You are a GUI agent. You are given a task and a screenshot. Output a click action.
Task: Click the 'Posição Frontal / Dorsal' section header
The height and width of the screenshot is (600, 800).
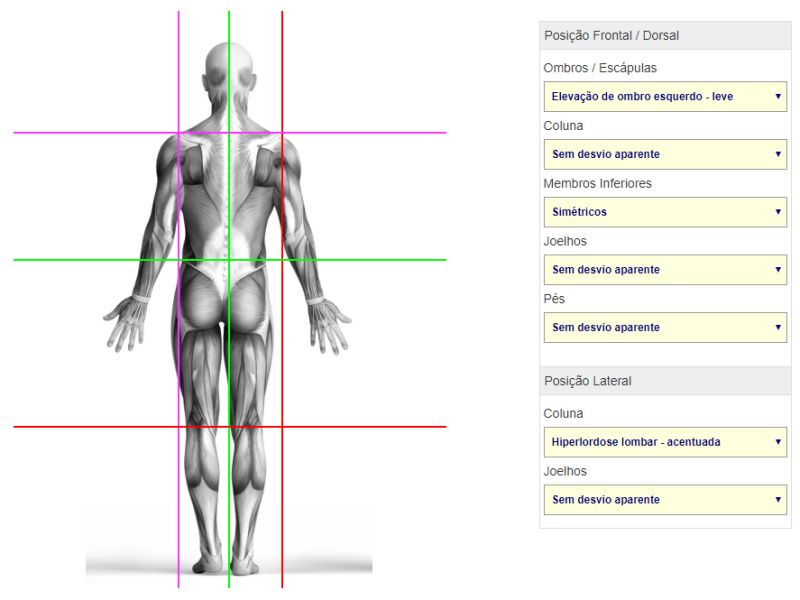(x=611, y=36)
